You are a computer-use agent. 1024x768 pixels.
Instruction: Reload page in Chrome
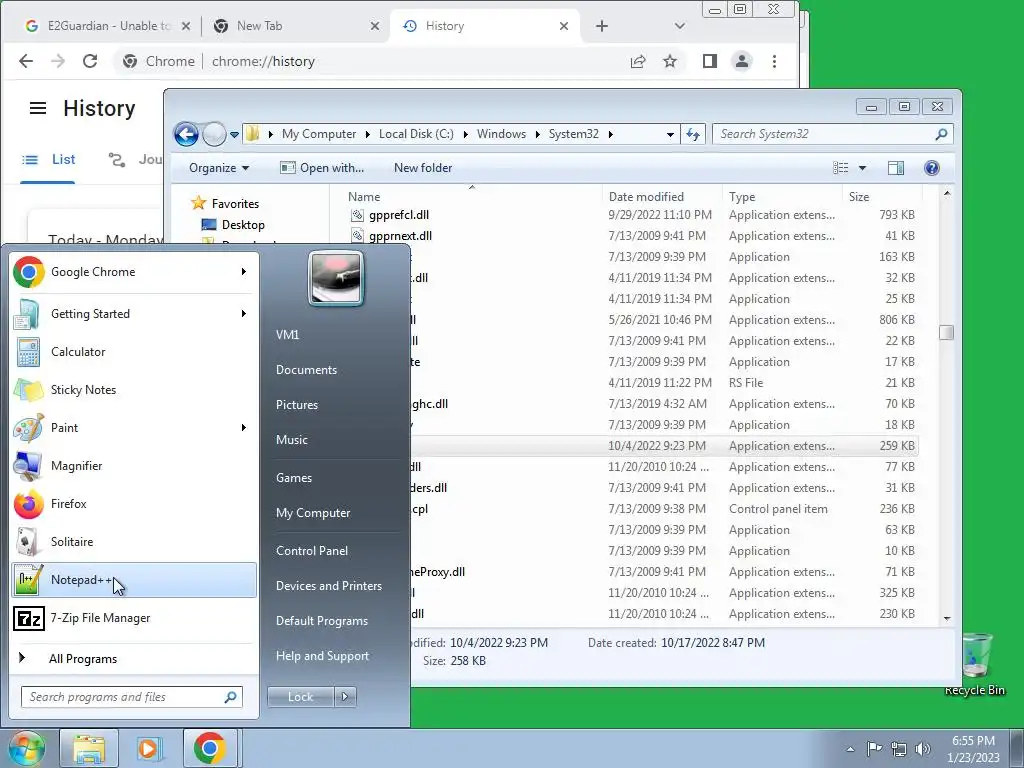click(90, 61)
